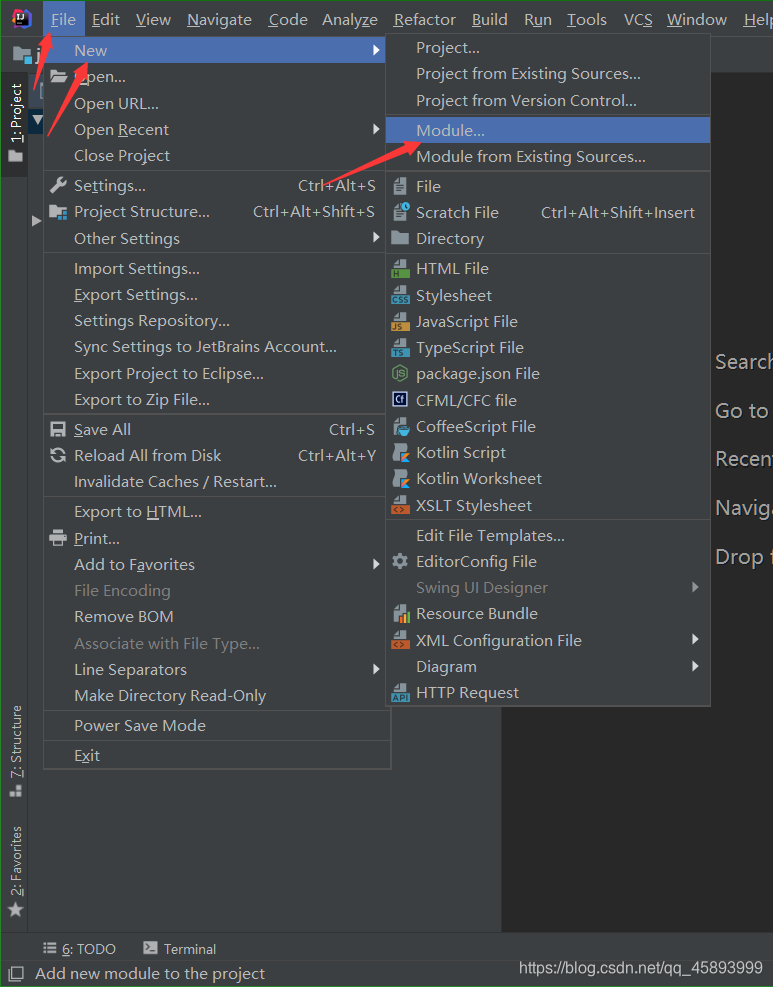Click Invalidate Caches / Restart...
The image size is (773, 987).
pyautogui.click(x=215, y=482)
